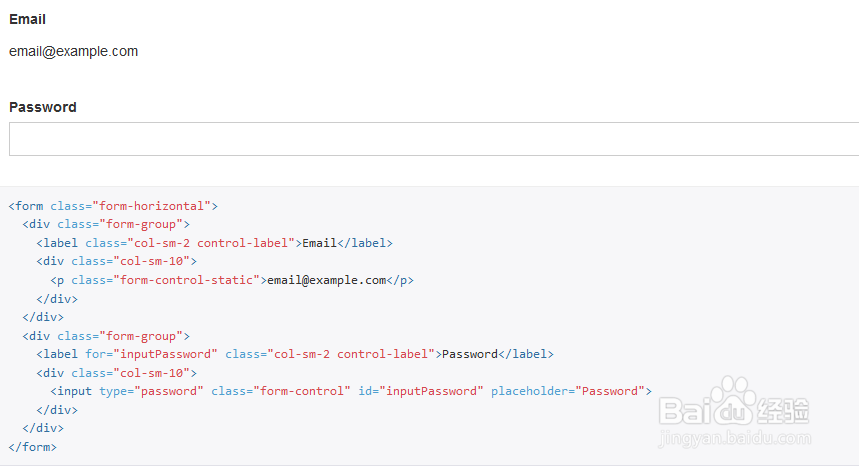Click the Email text between label tags in code
Screen dimensions: 859x468
319,243
